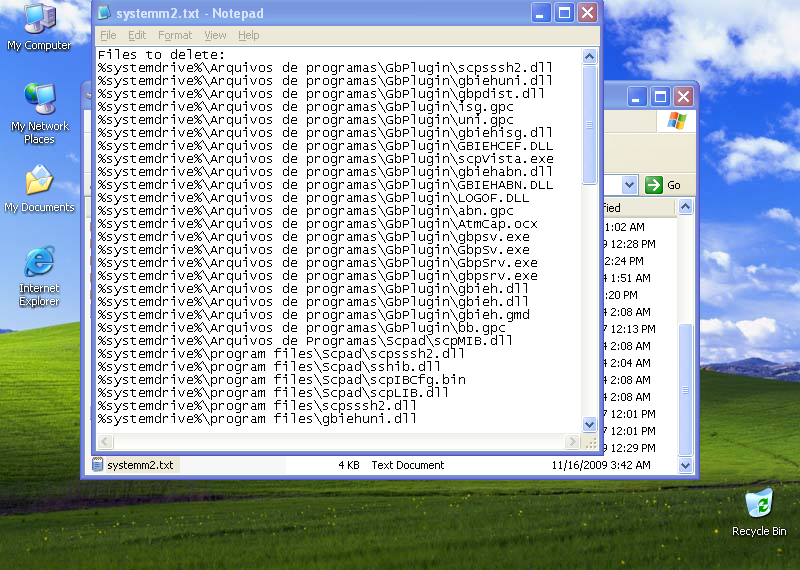Click the 12:28 PM timestamp row in Explorer
The image size is (800, 570).
point(631,244)
